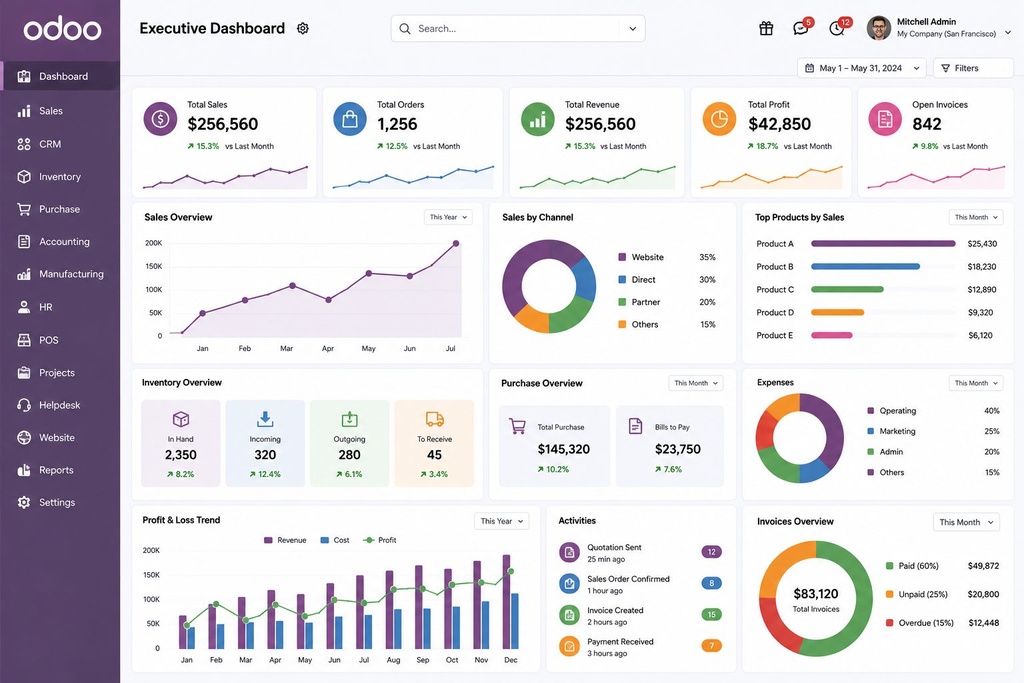
Task: Open the Dashboard sidebar item
Action: [x=60, y=76]
